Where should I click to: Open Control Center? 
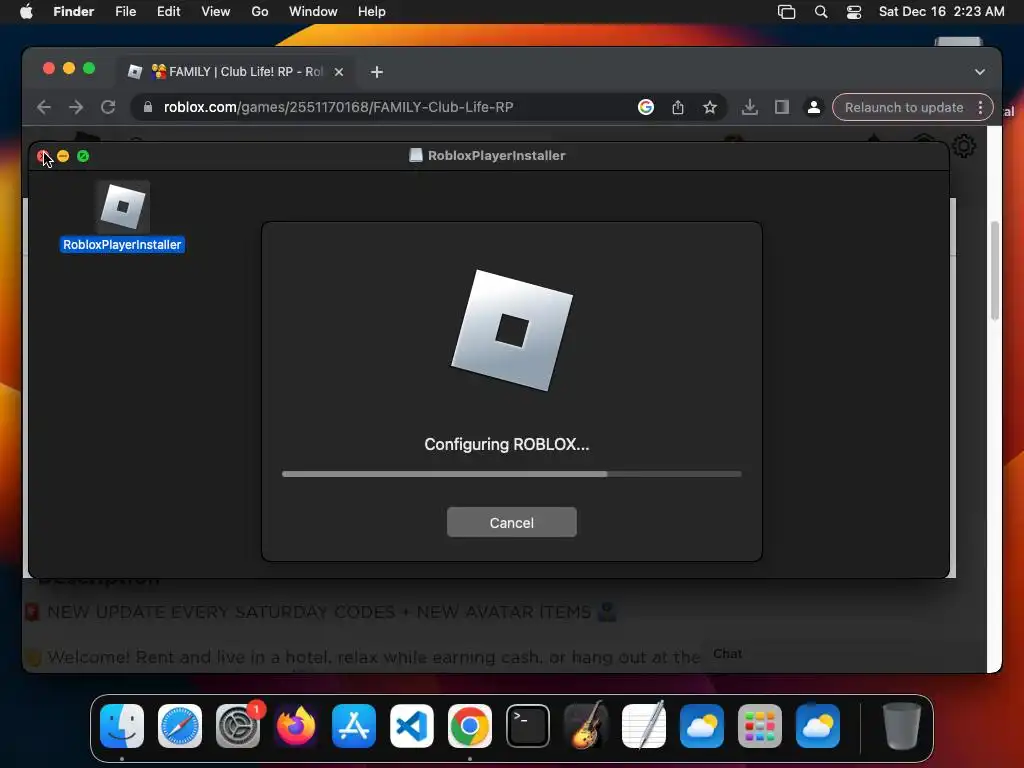pyautogui.click(x=854, y=12)
